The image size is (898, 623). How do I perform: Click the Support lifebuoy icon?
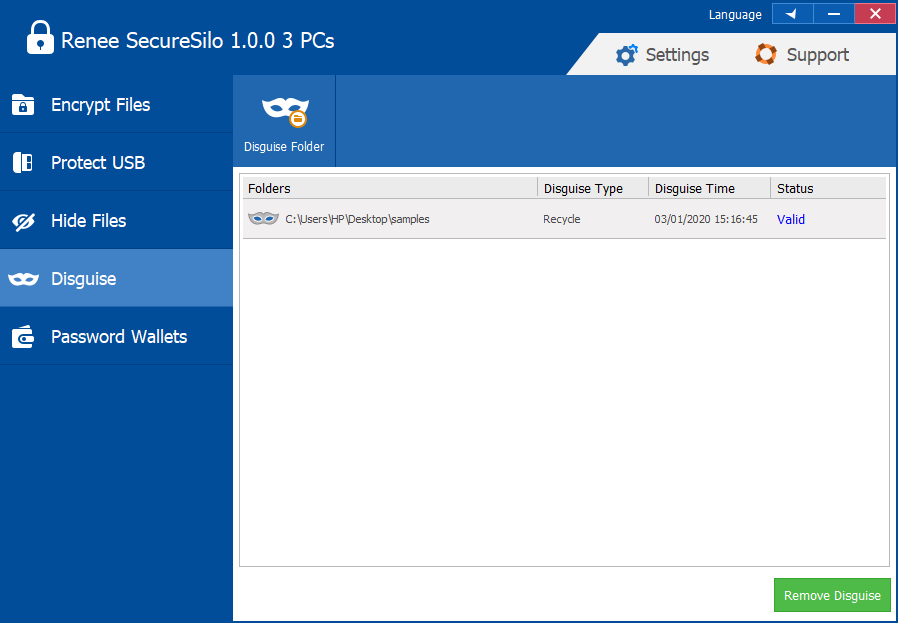coord(766,54)
